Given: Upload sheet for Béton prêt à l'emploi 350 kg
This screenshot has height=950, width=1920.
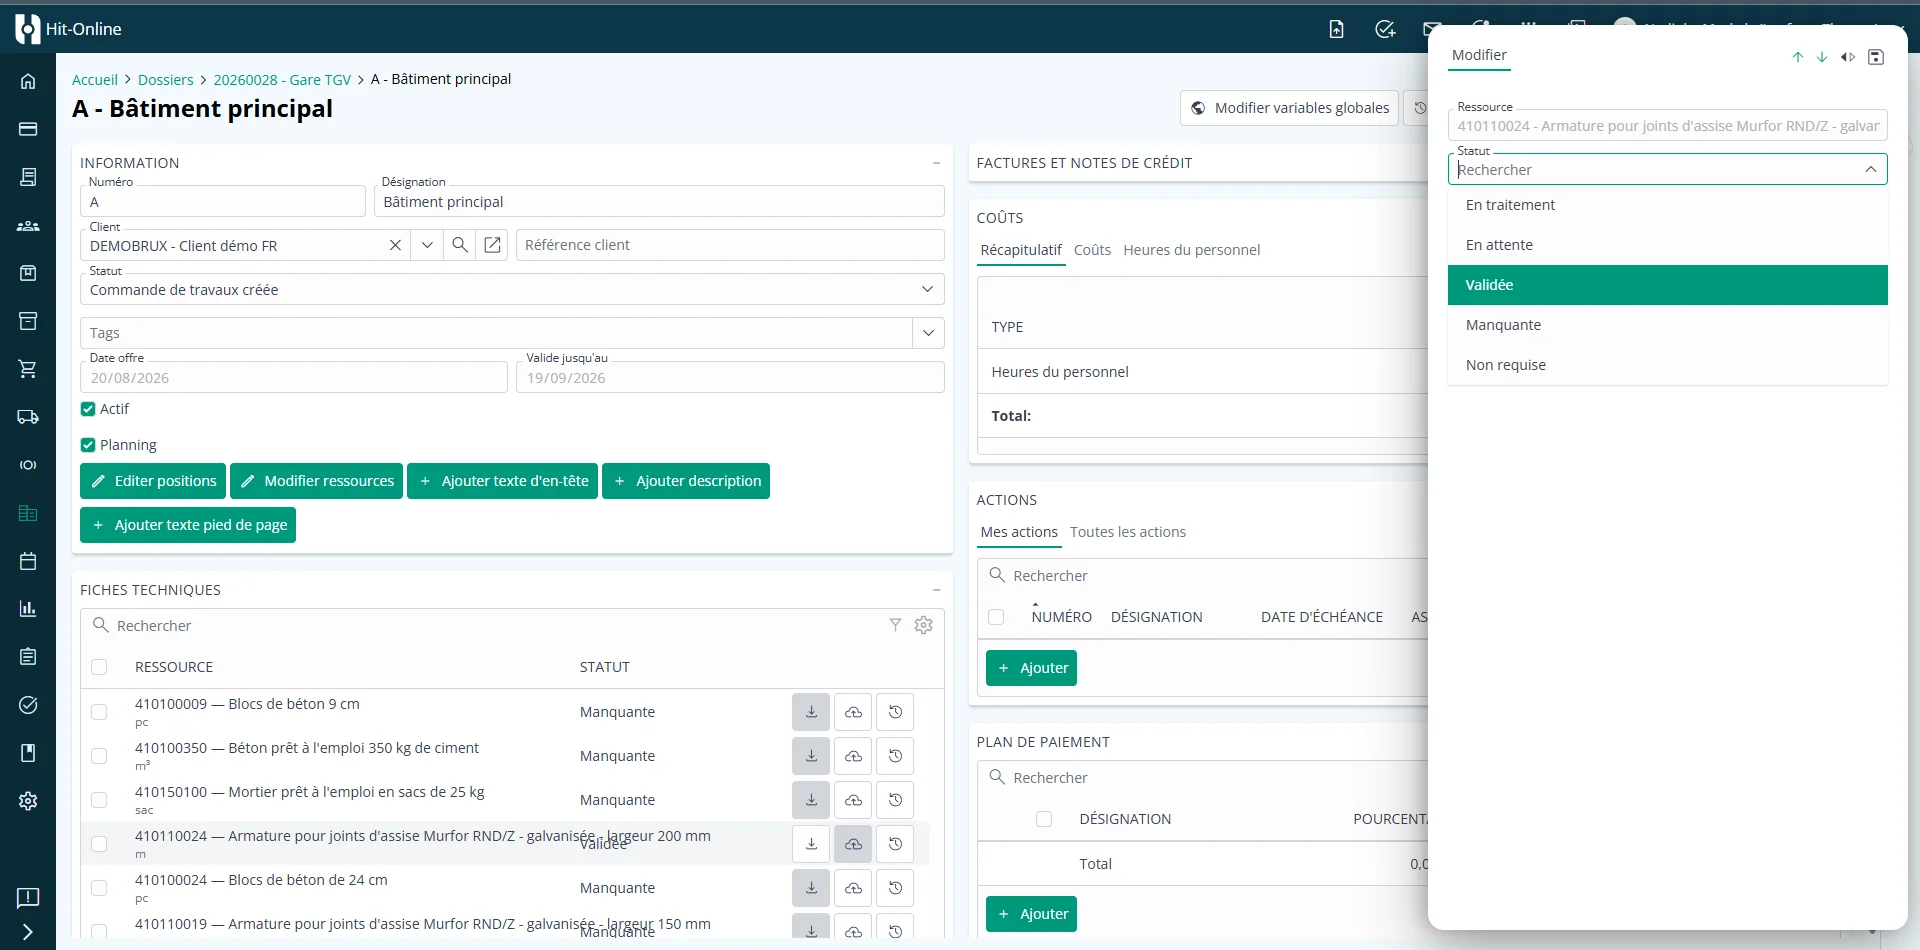Looking at the screenshot, I should [853, 756].
